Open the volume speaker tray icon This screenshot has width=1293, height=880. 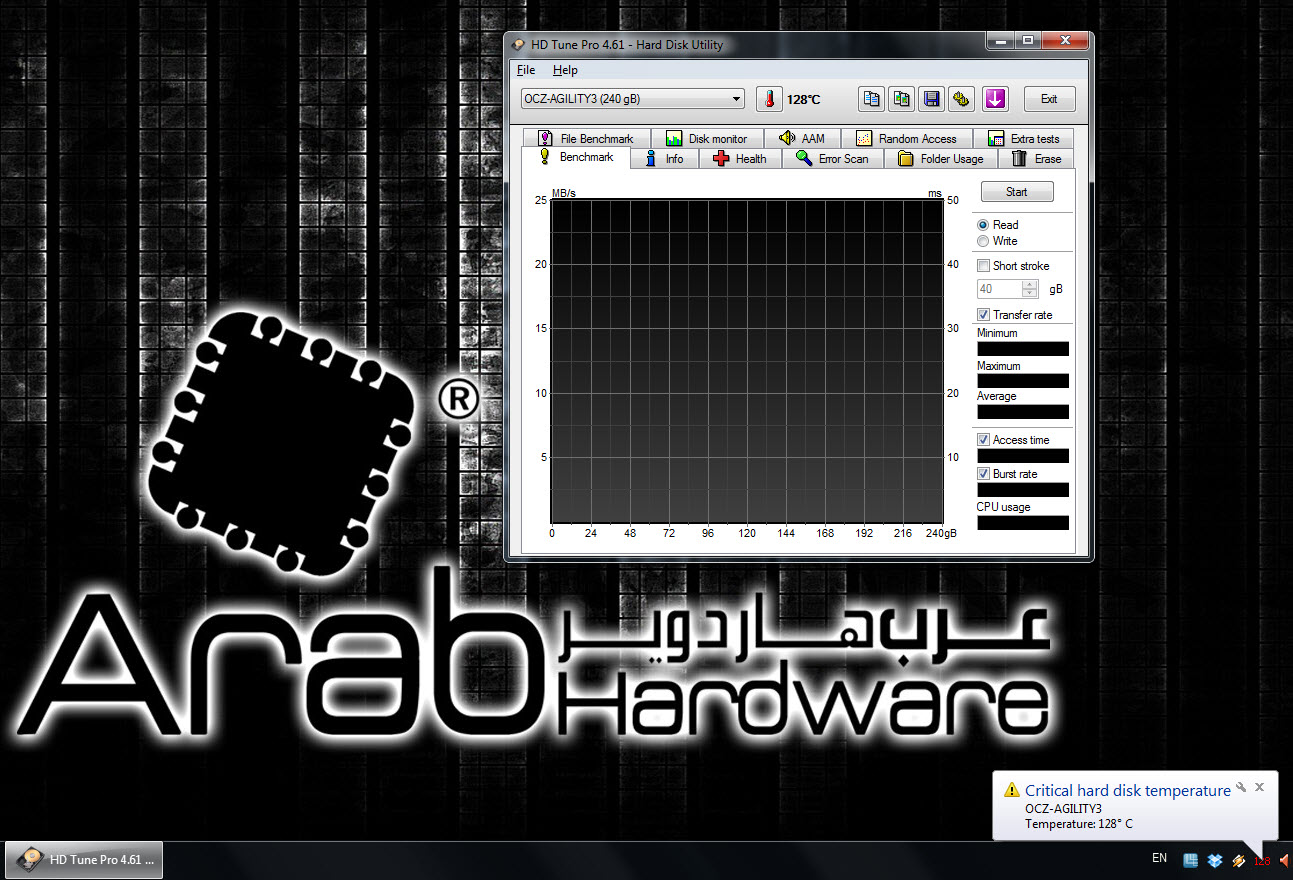pyautogui.click(x=1284, y=860)
